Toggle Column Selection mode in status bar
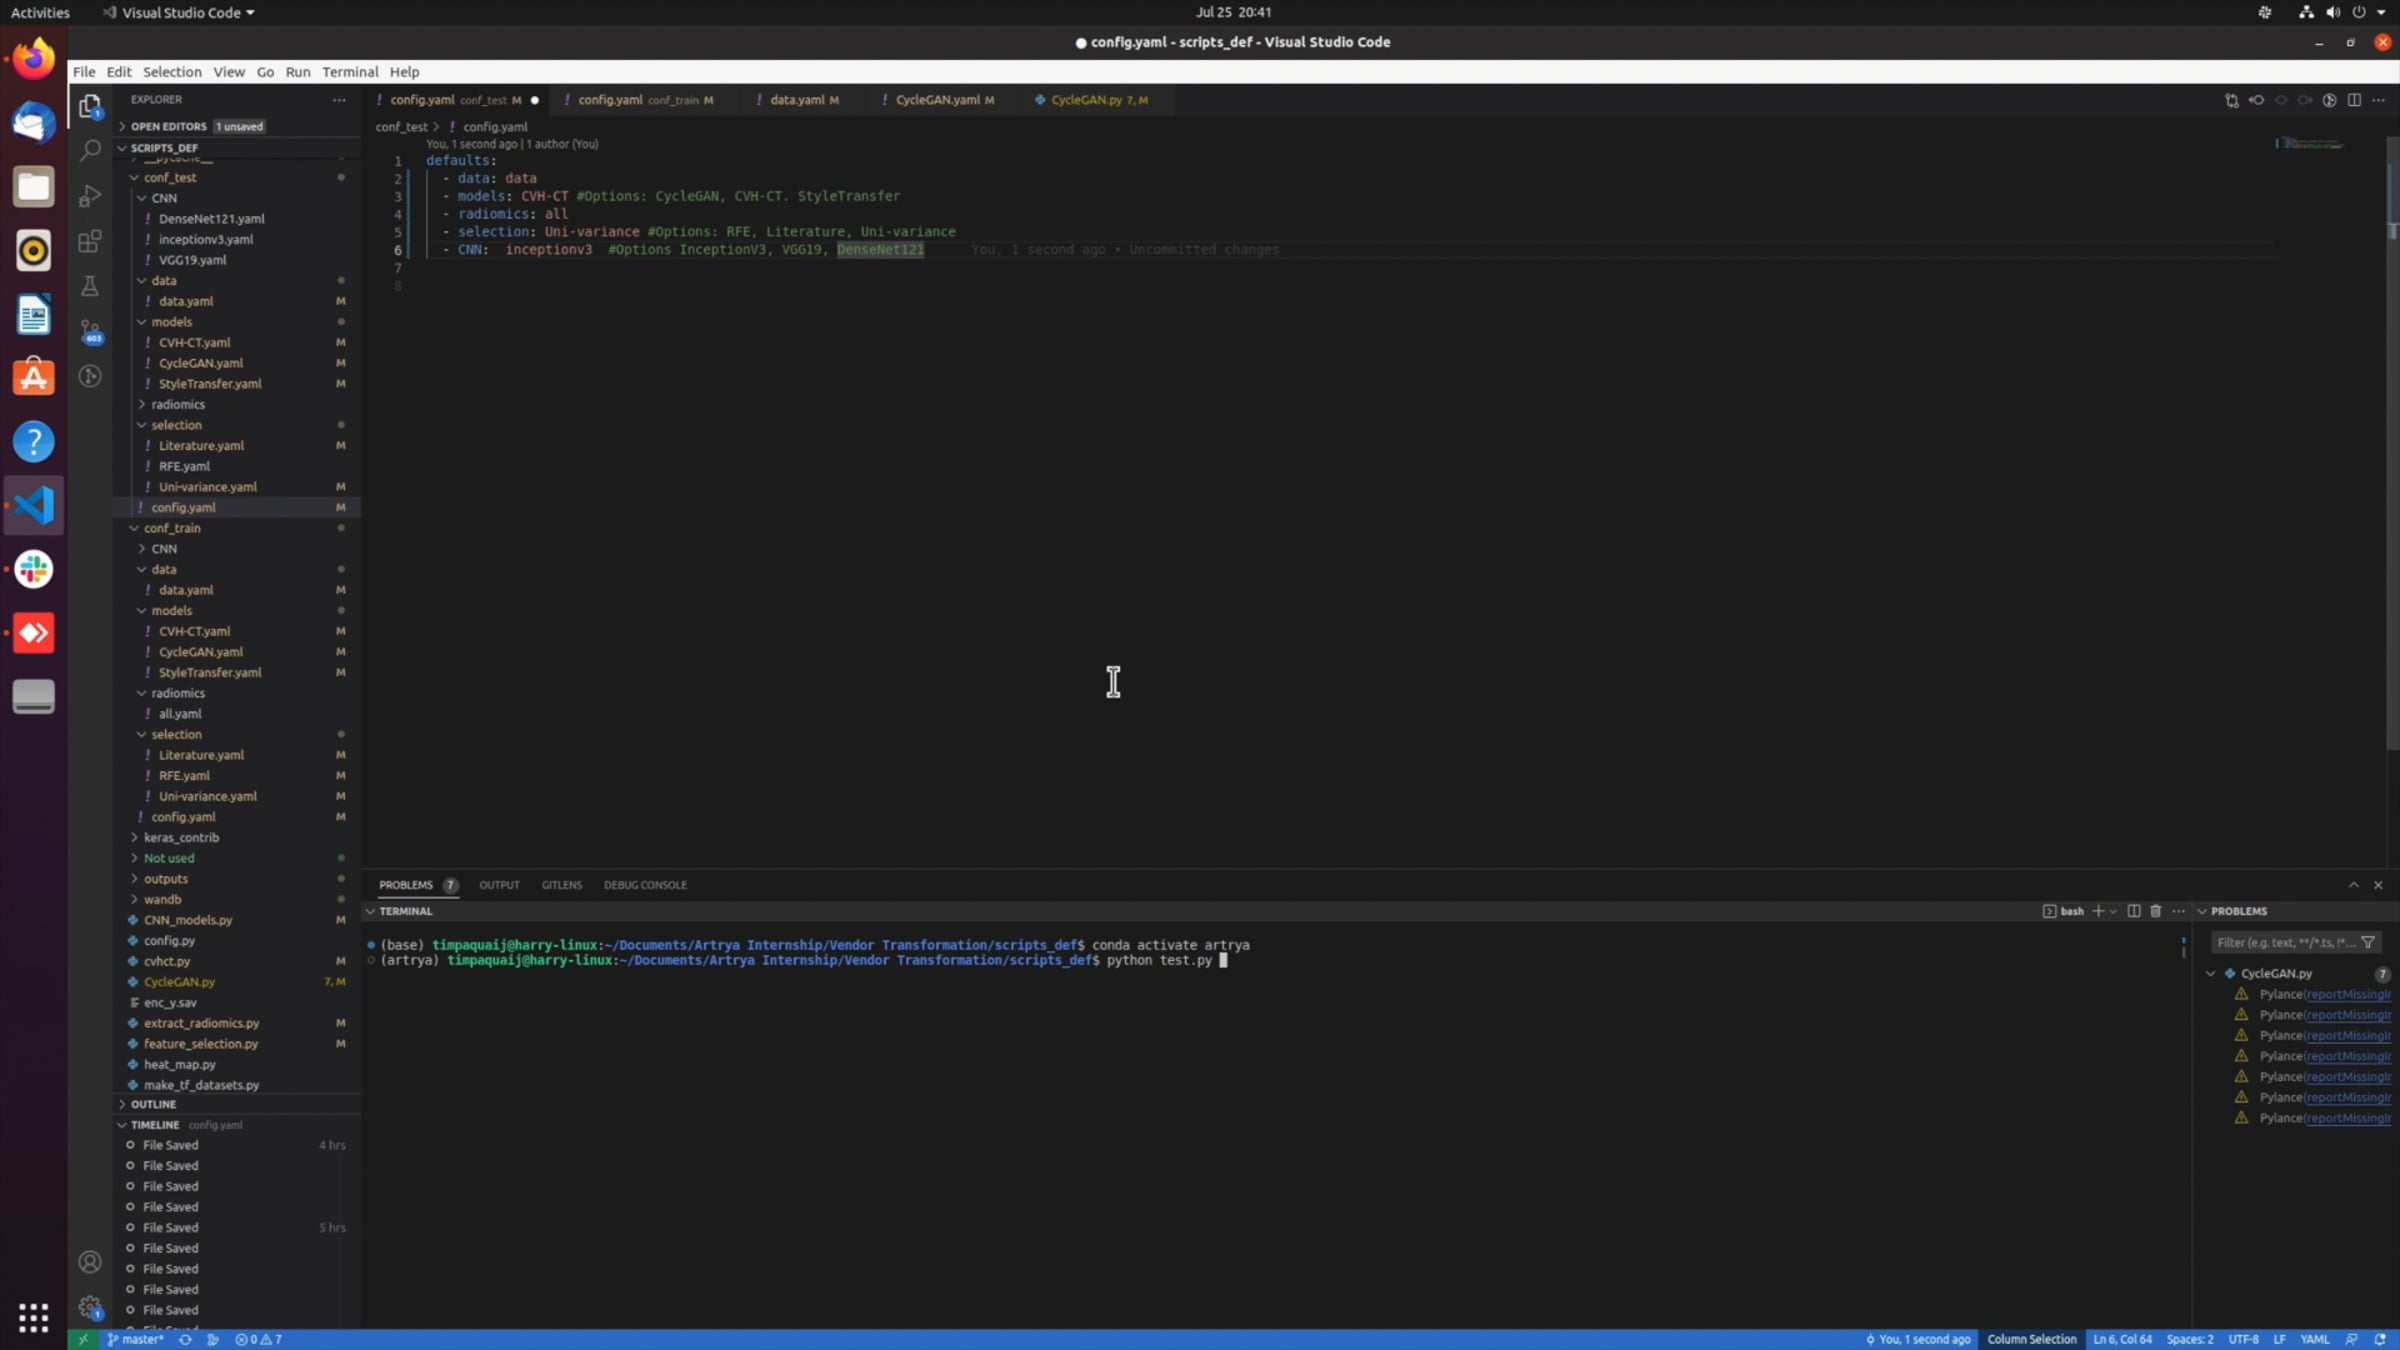Image resolution: width=2400 pixels, height=1350 pixels. click(2032, 1340)
